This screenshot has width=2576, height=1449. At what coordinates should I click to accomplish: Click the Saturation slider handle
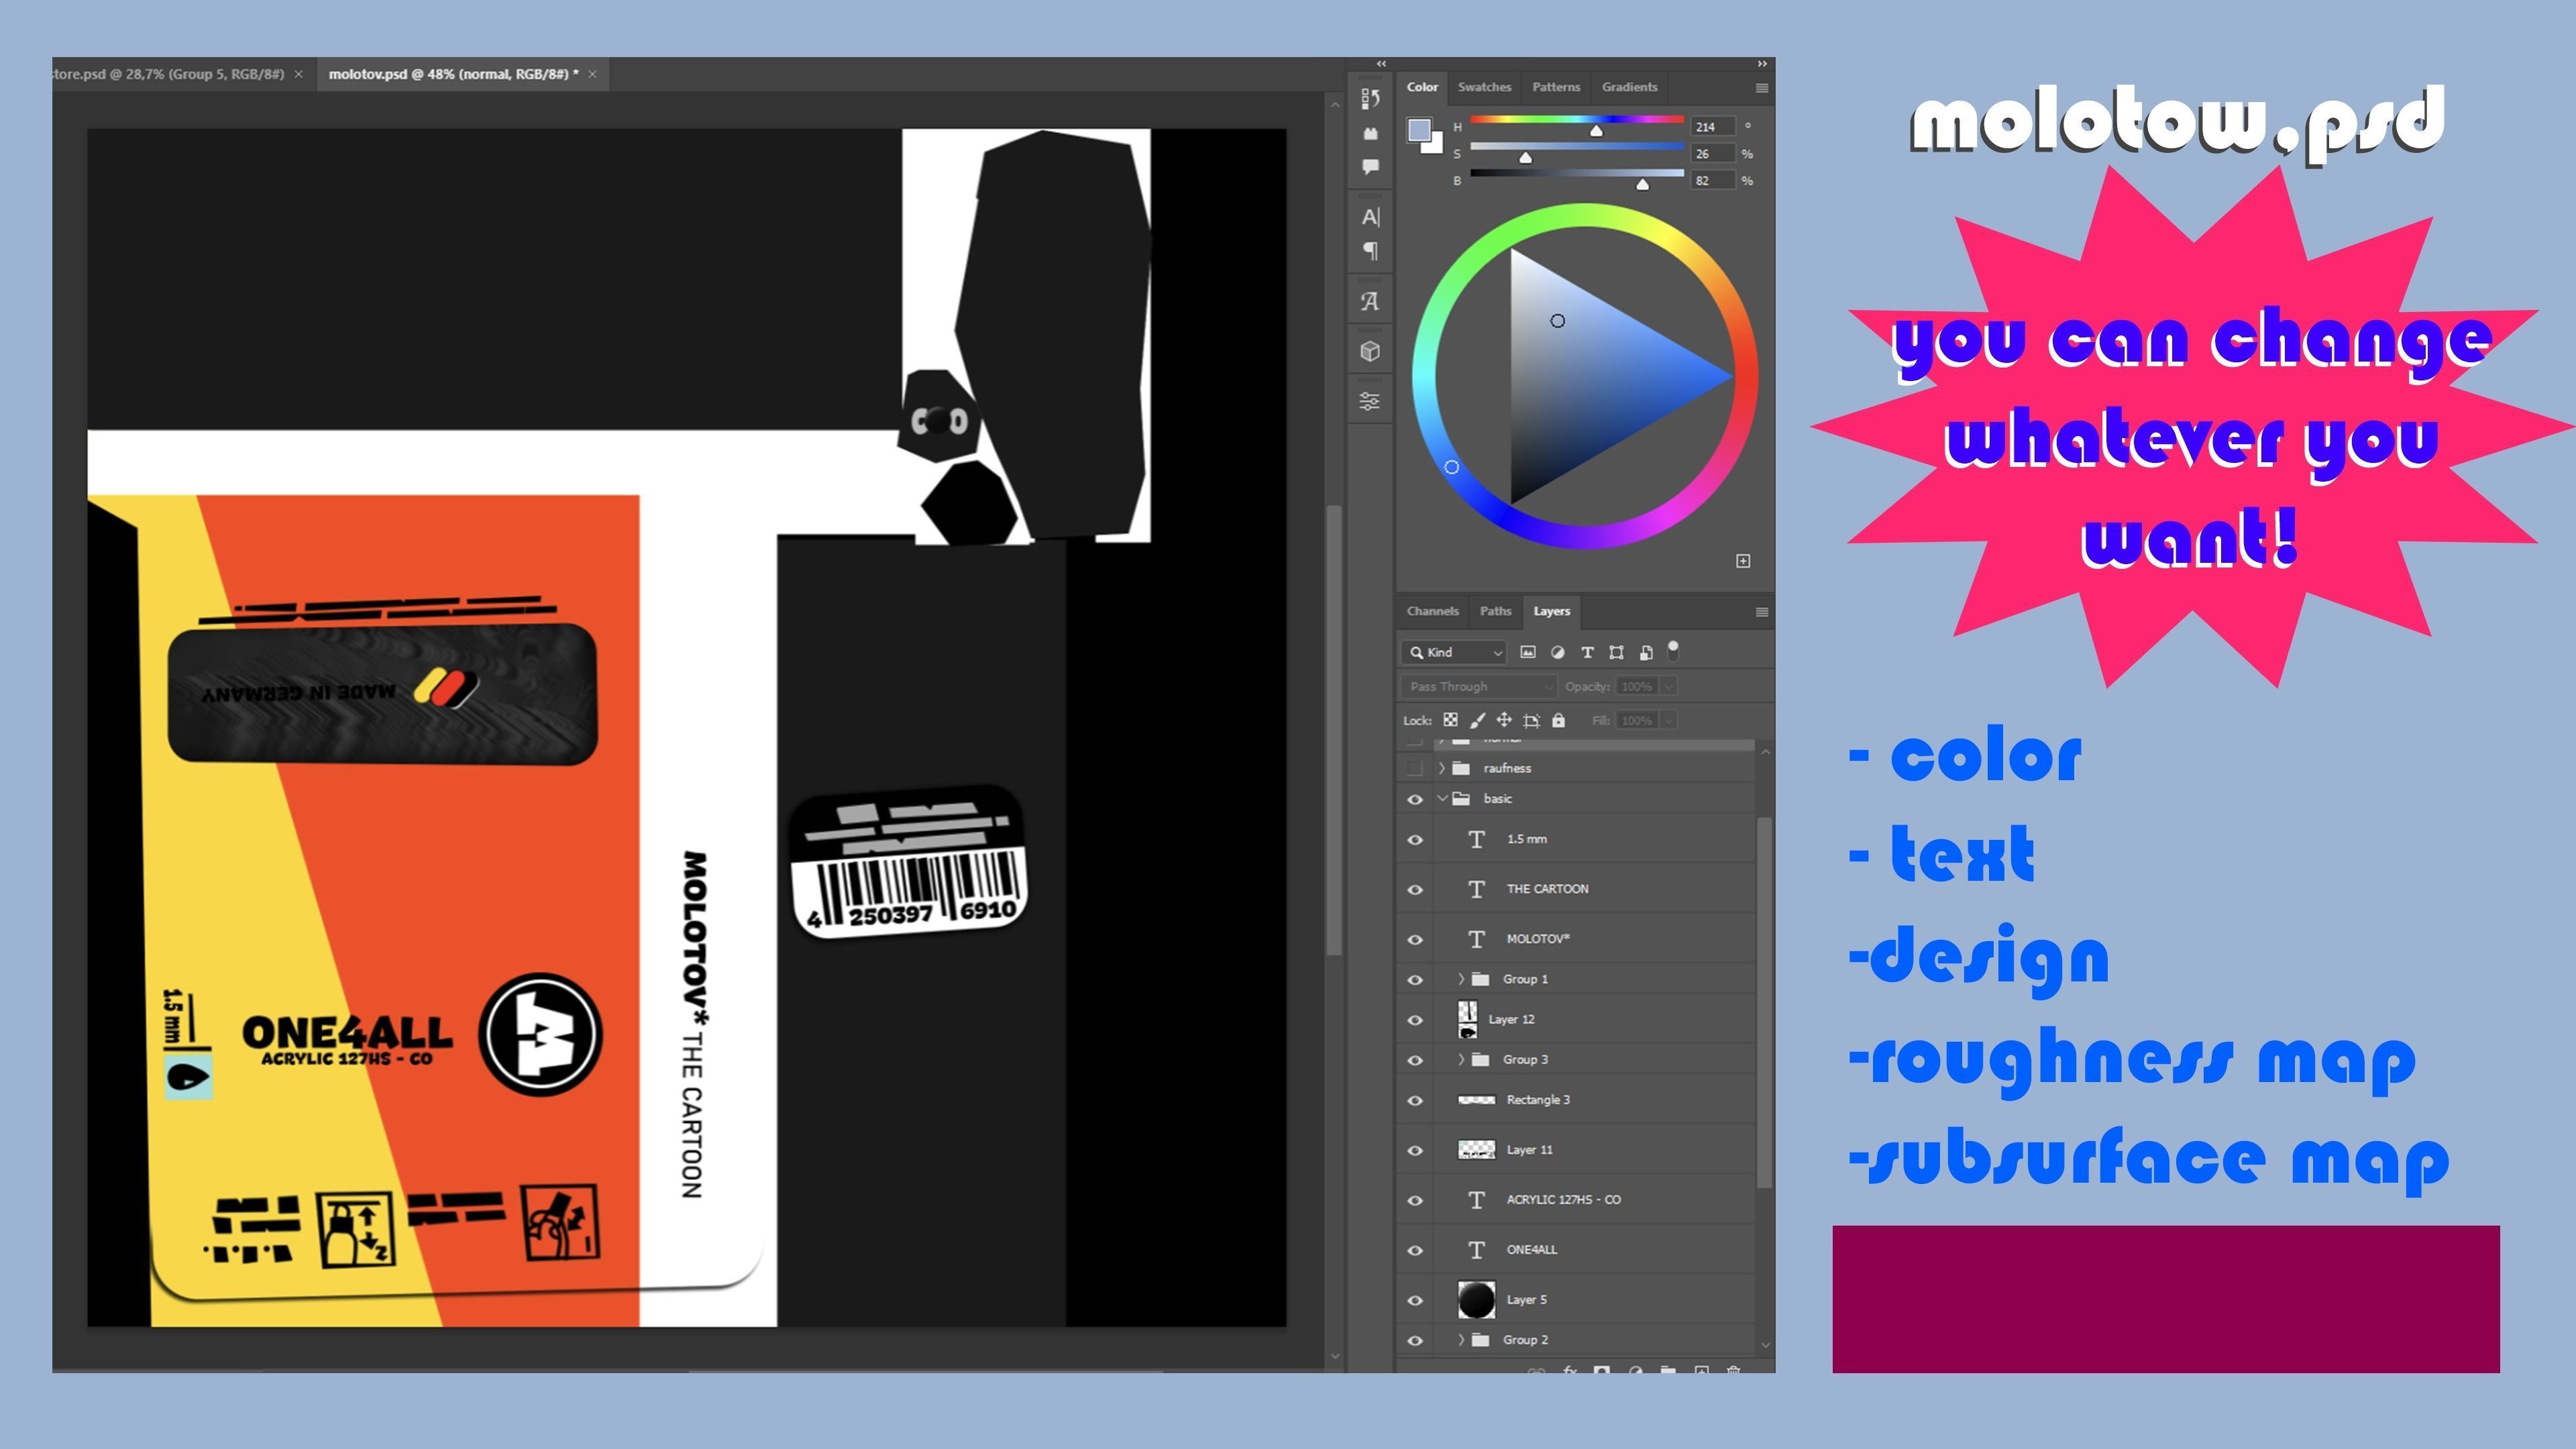(1525, 158)
